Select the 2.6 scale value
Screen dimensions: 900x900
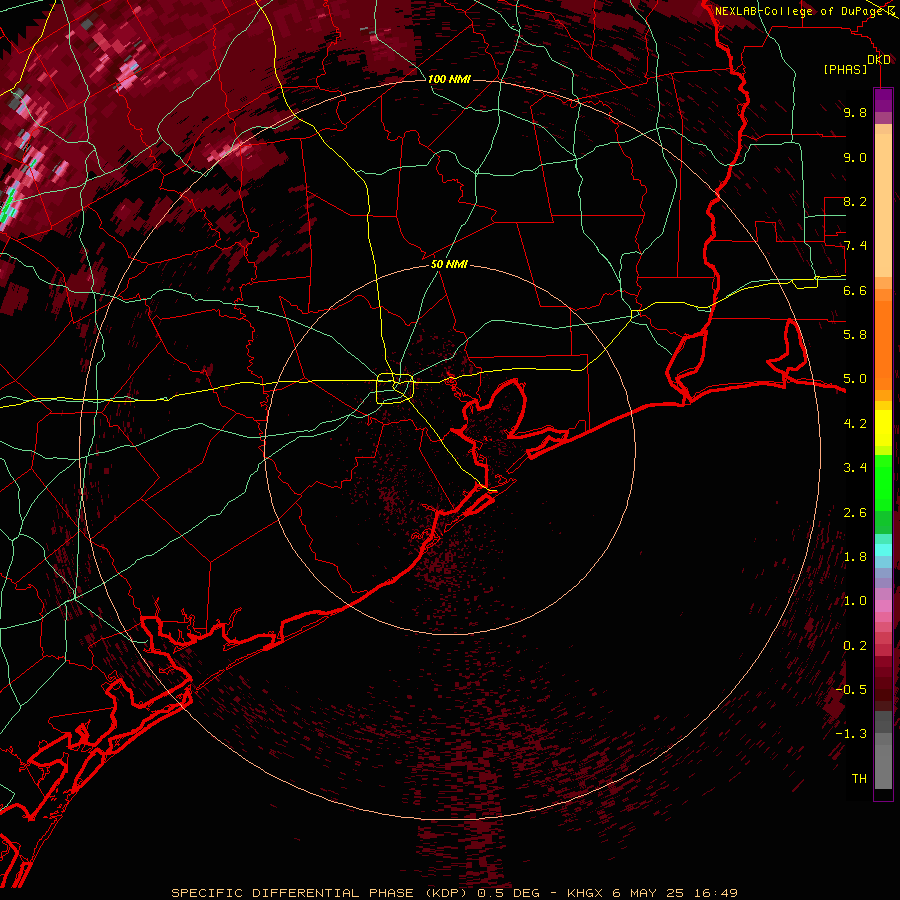855,513
